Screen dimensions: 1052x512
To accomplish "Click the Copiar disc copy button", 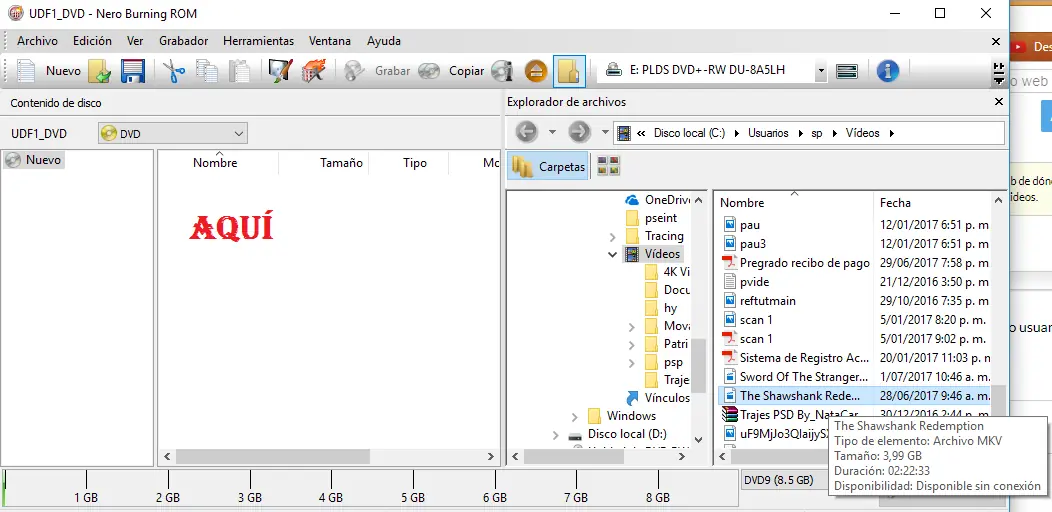I will (x=451, y=70).
